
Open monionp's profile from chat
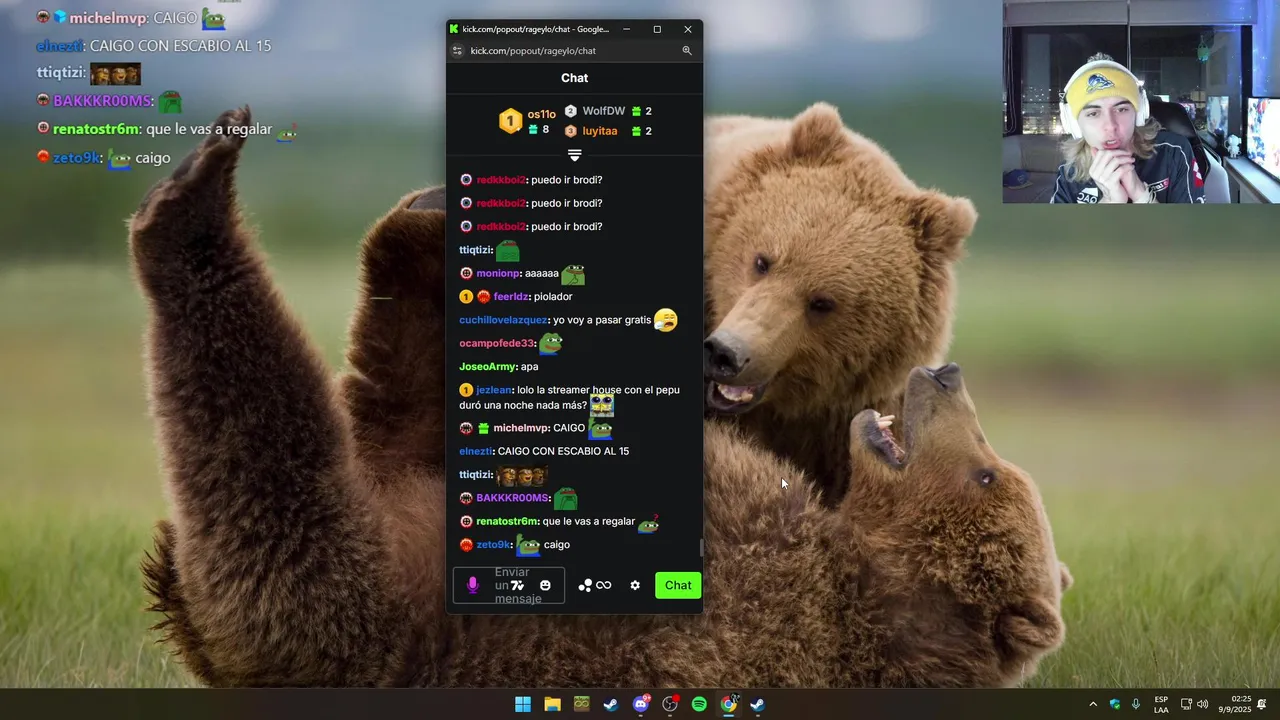[x=498, y=273]
